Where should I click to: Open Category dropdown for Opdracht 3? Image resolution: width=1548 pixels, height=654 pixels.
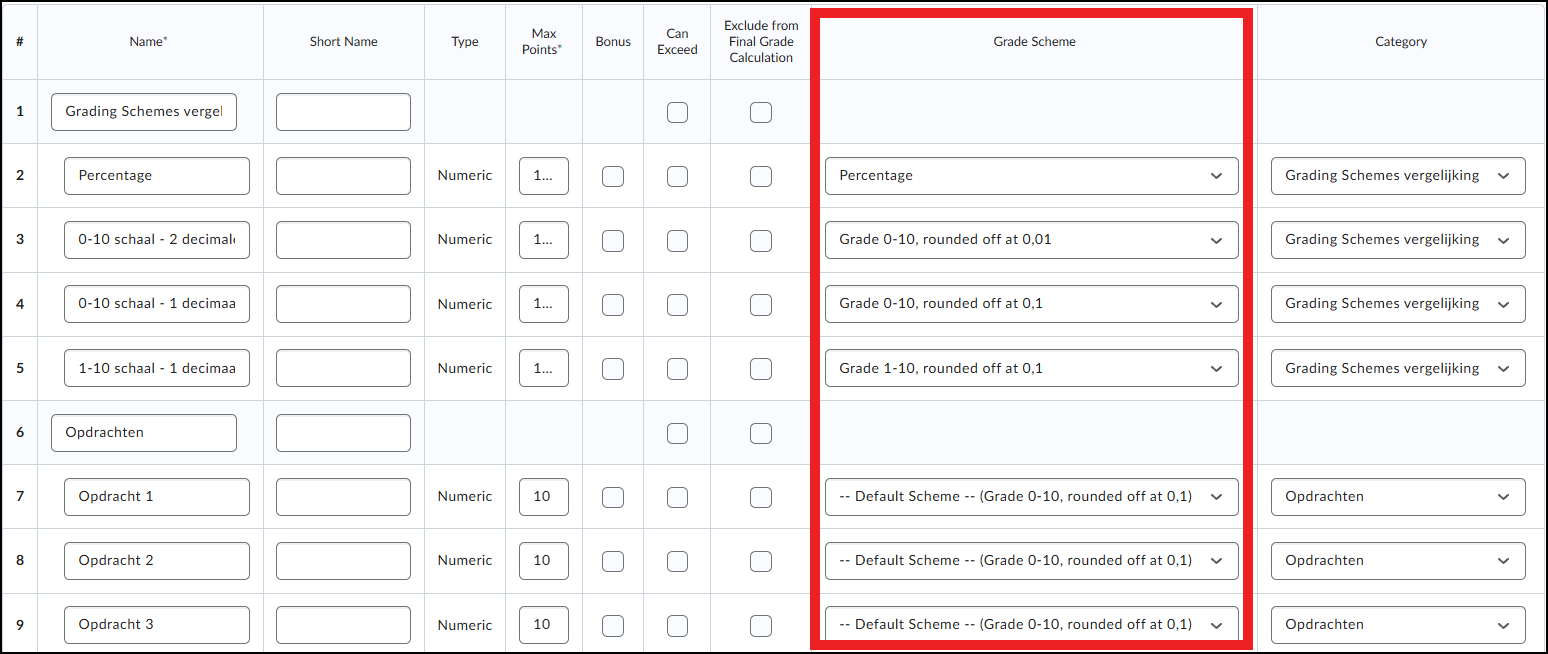click(1397, 625)
